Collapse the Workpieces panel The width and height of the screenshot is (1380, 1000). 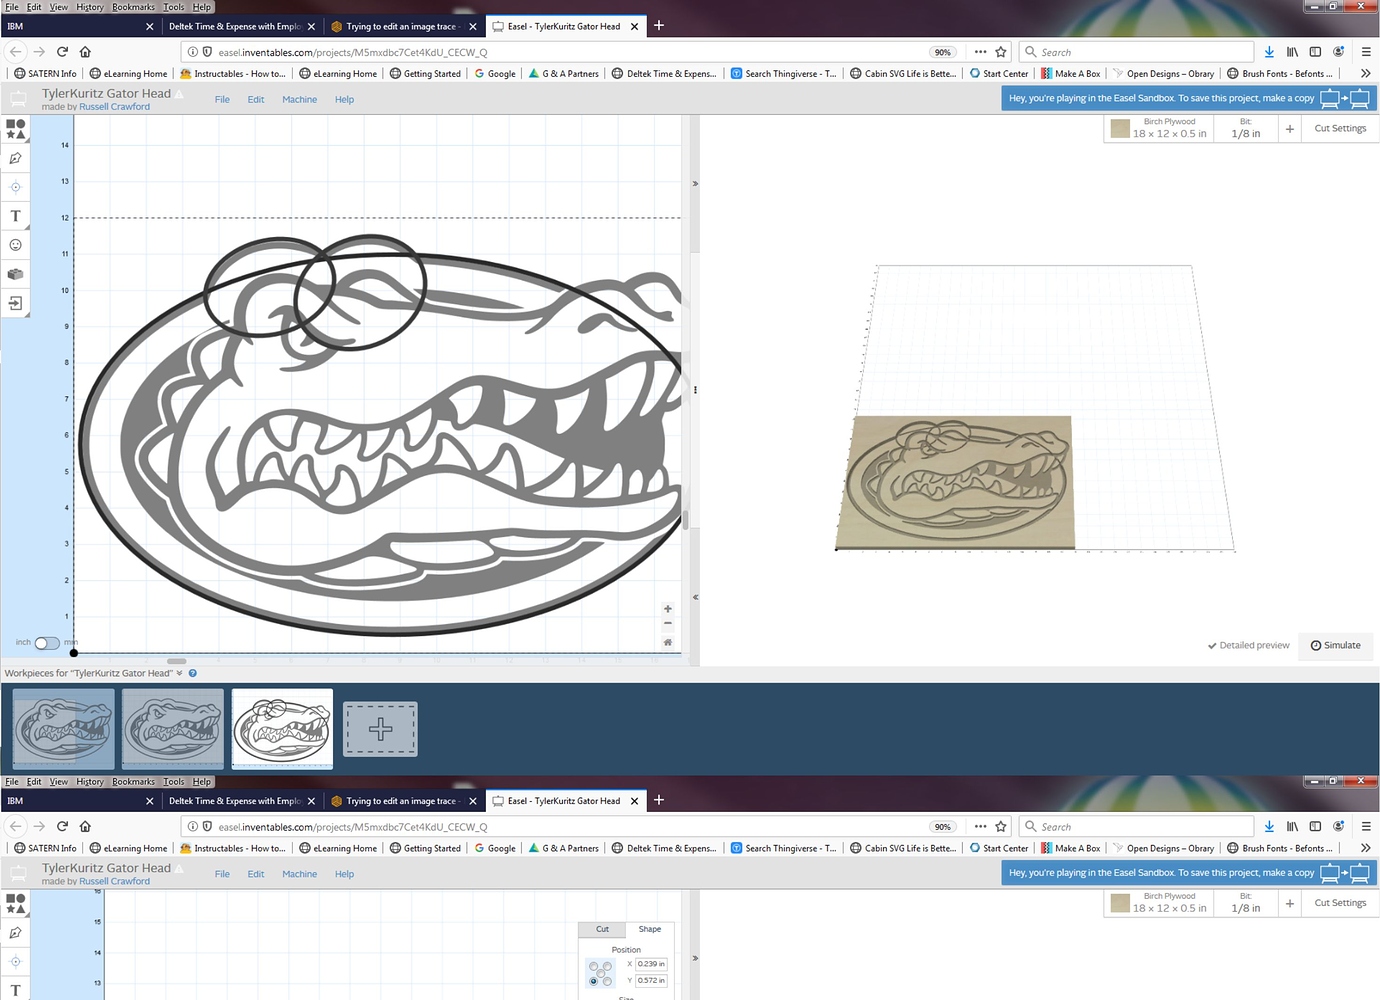(180, 673)
